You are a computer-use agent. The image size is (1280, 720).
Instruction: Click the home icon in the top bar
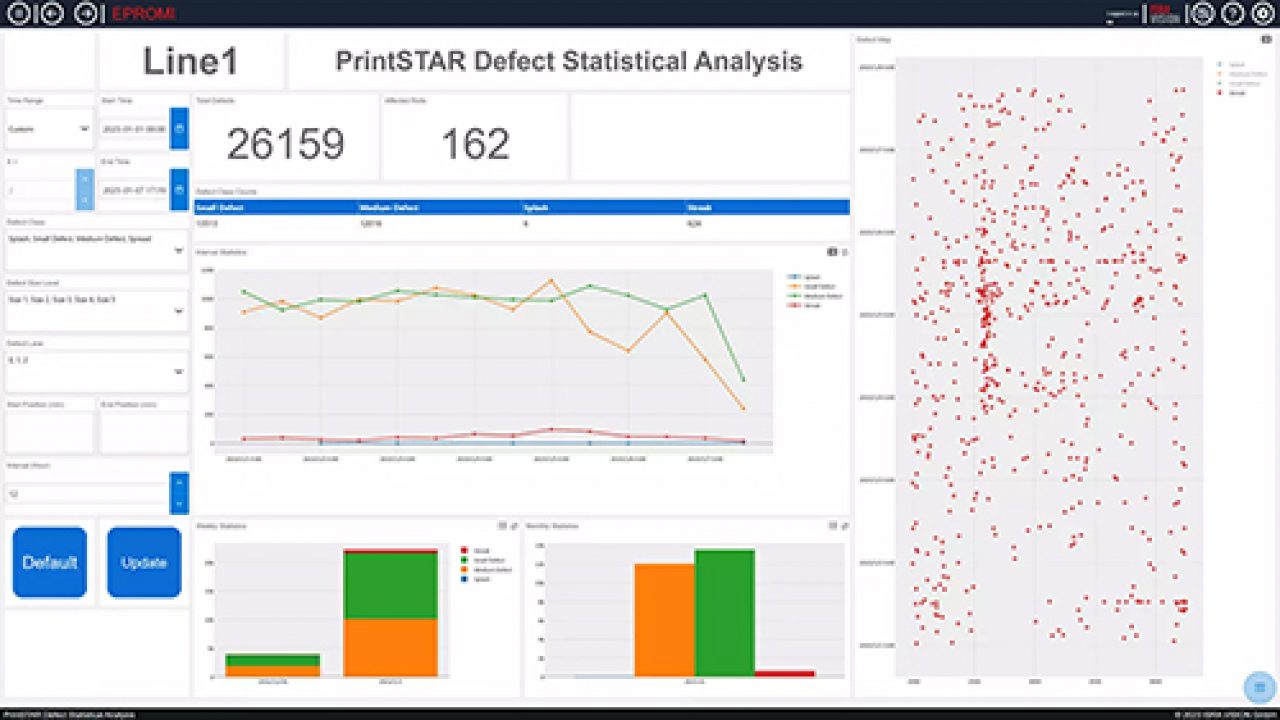18,14
